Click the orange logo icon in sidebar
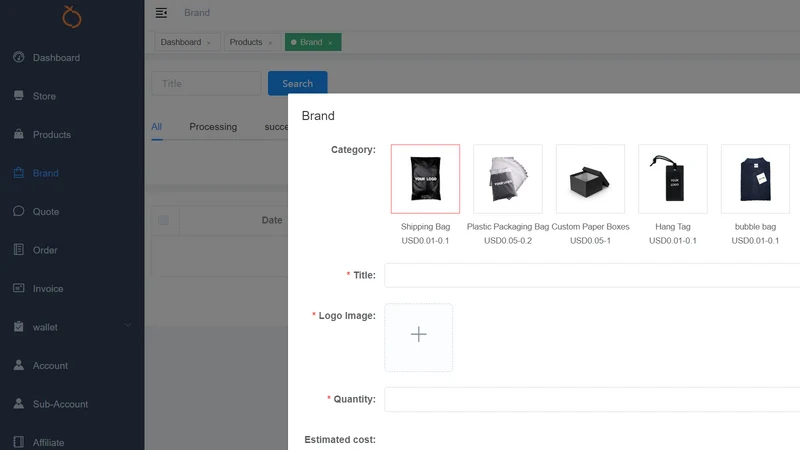This screenshot has height=450, width=800. pos(71,17)
